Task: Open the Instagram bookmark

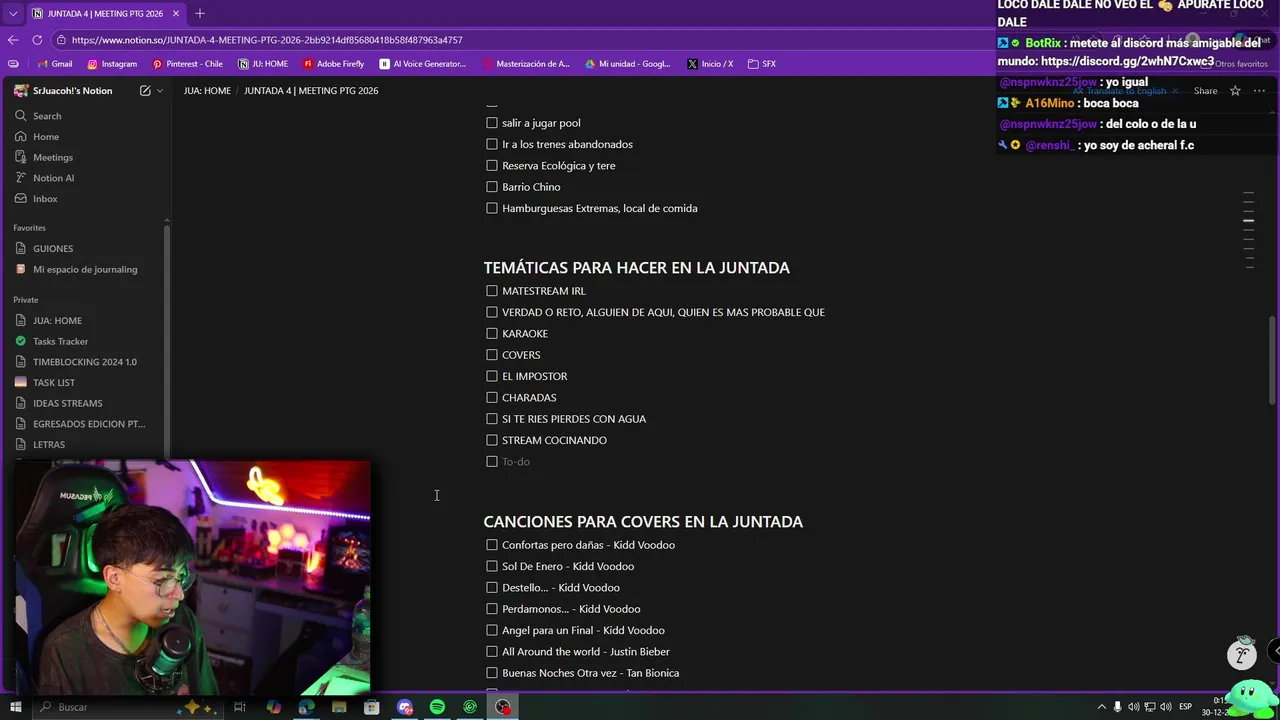Action: point(112,64)
